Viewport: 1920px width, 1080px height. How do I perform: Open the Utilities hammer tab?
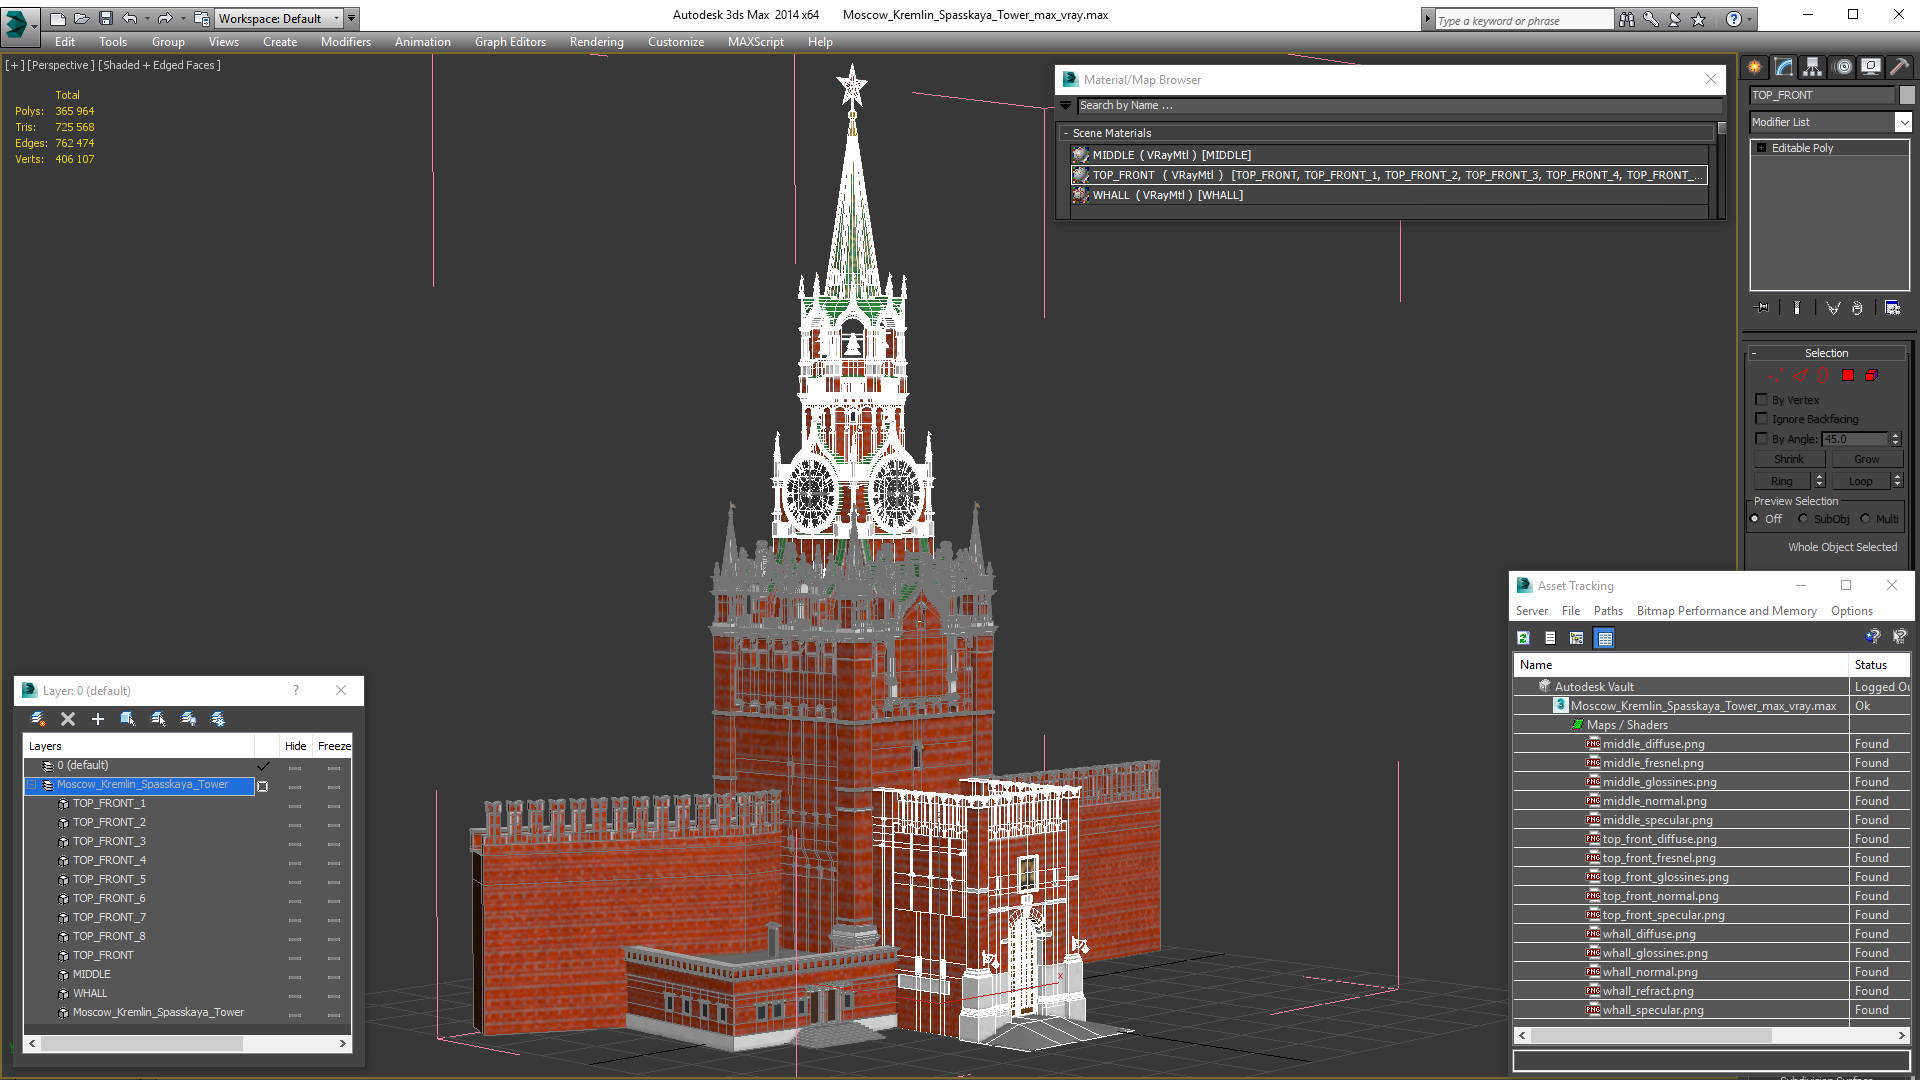click(1899, 67)
